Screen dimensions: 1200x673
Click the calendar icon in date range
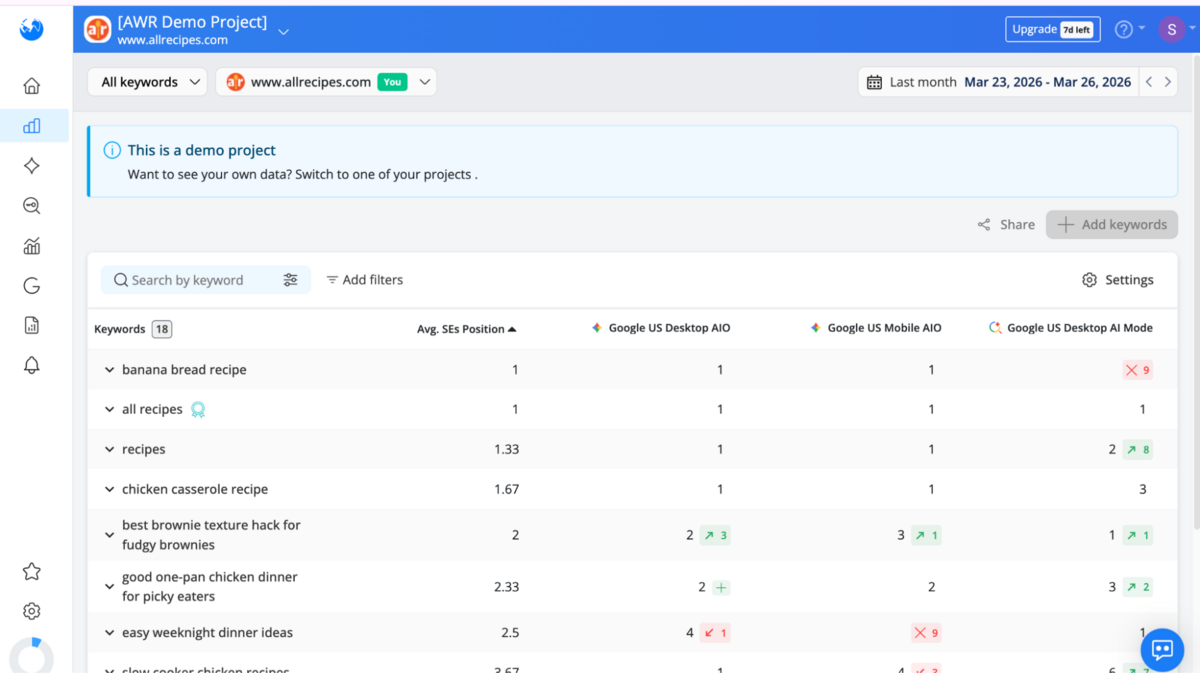pyautogui.click(x=874, y=82)
